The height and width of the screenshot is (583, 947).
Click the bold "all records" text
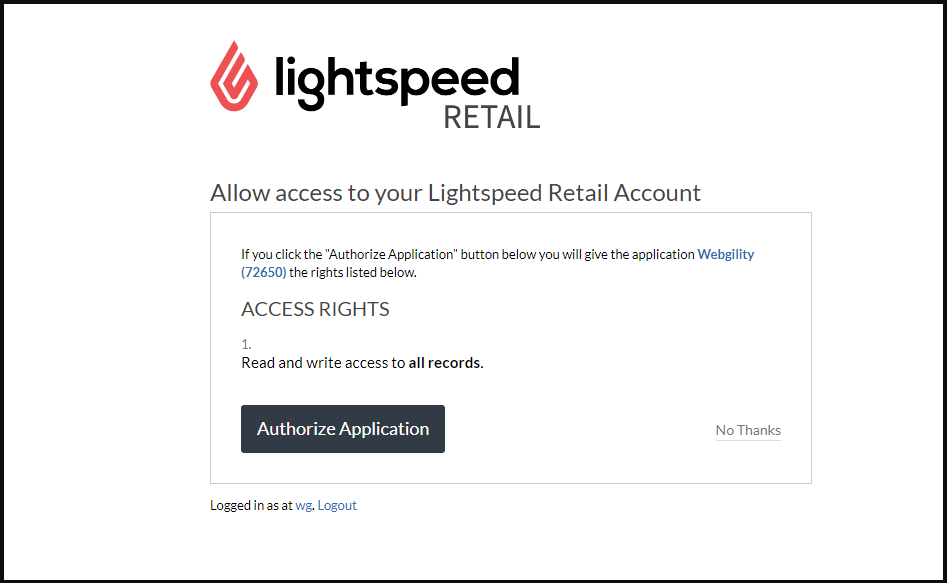pyautogui.click(x=445, y=363)
